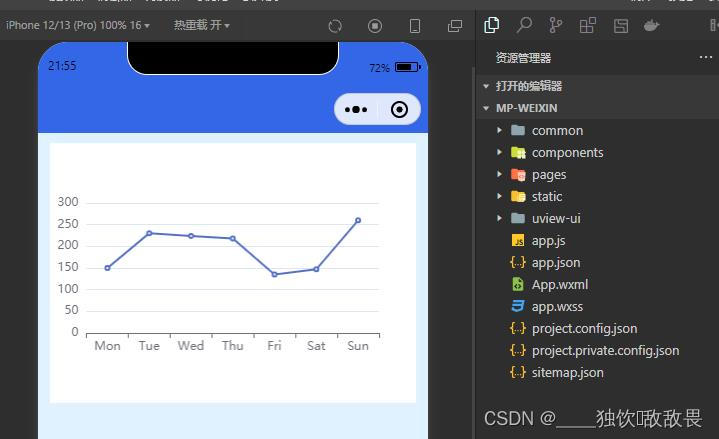Click the blue css icon of app.wxss

point(518,306)
